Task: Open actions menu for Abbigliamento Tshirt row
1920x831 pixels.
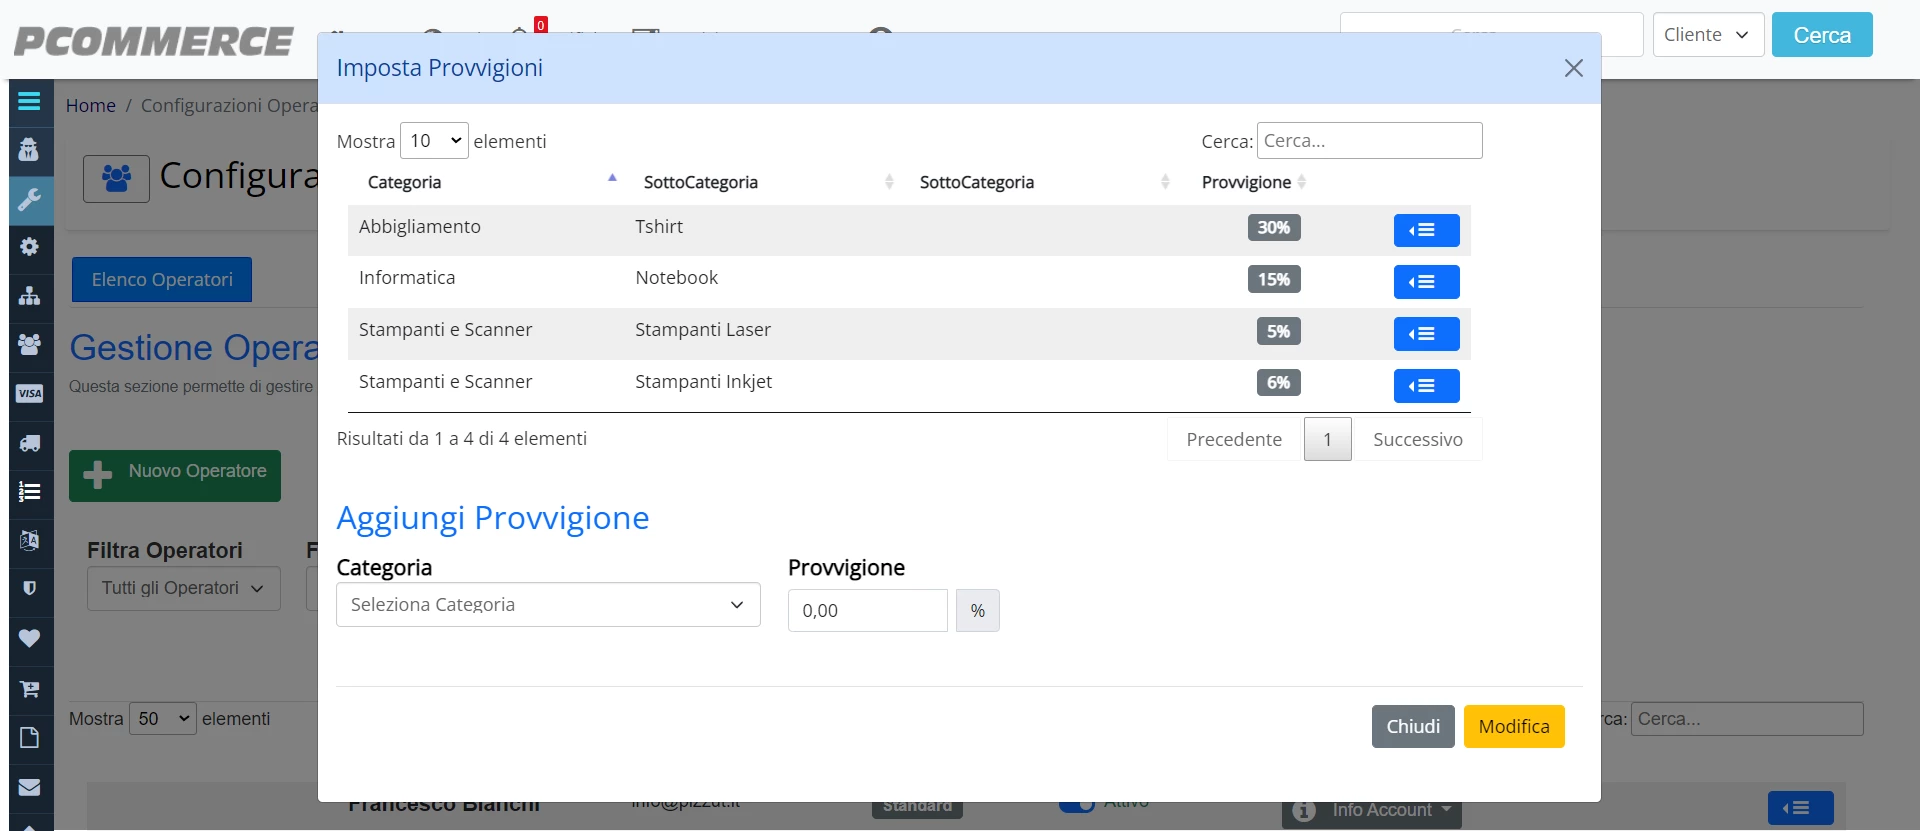Action: pos(1426,230)
